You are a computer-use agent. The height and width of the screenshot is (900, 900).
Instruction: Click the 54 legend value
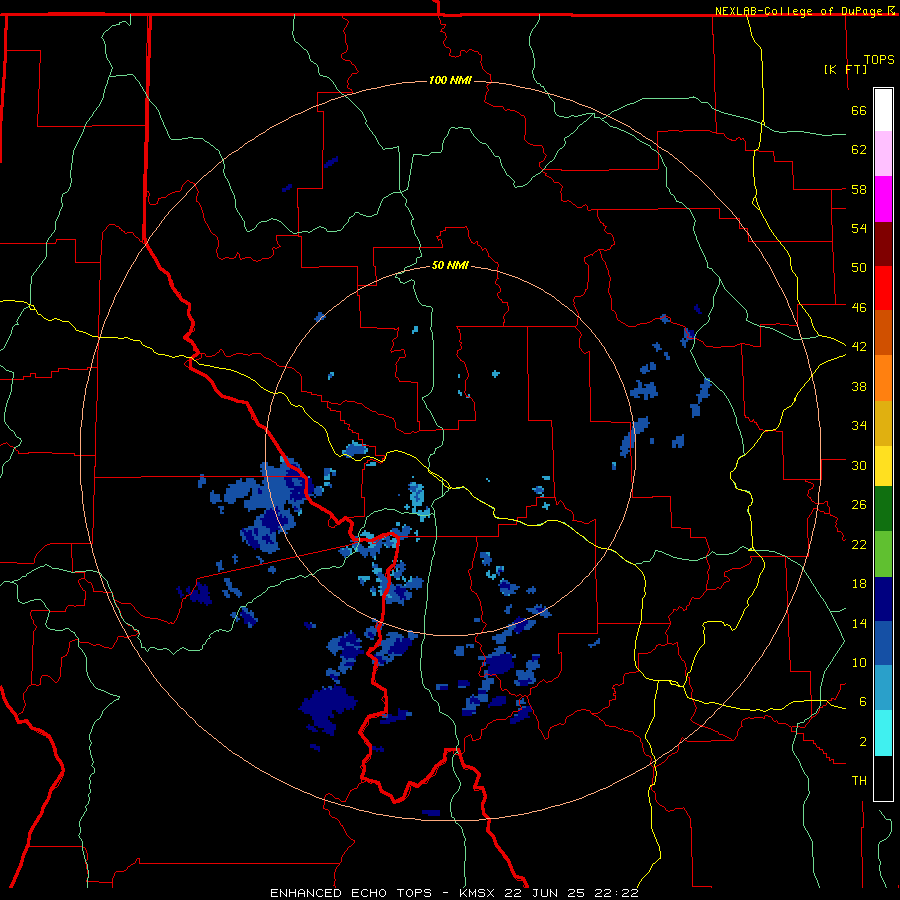859,228
